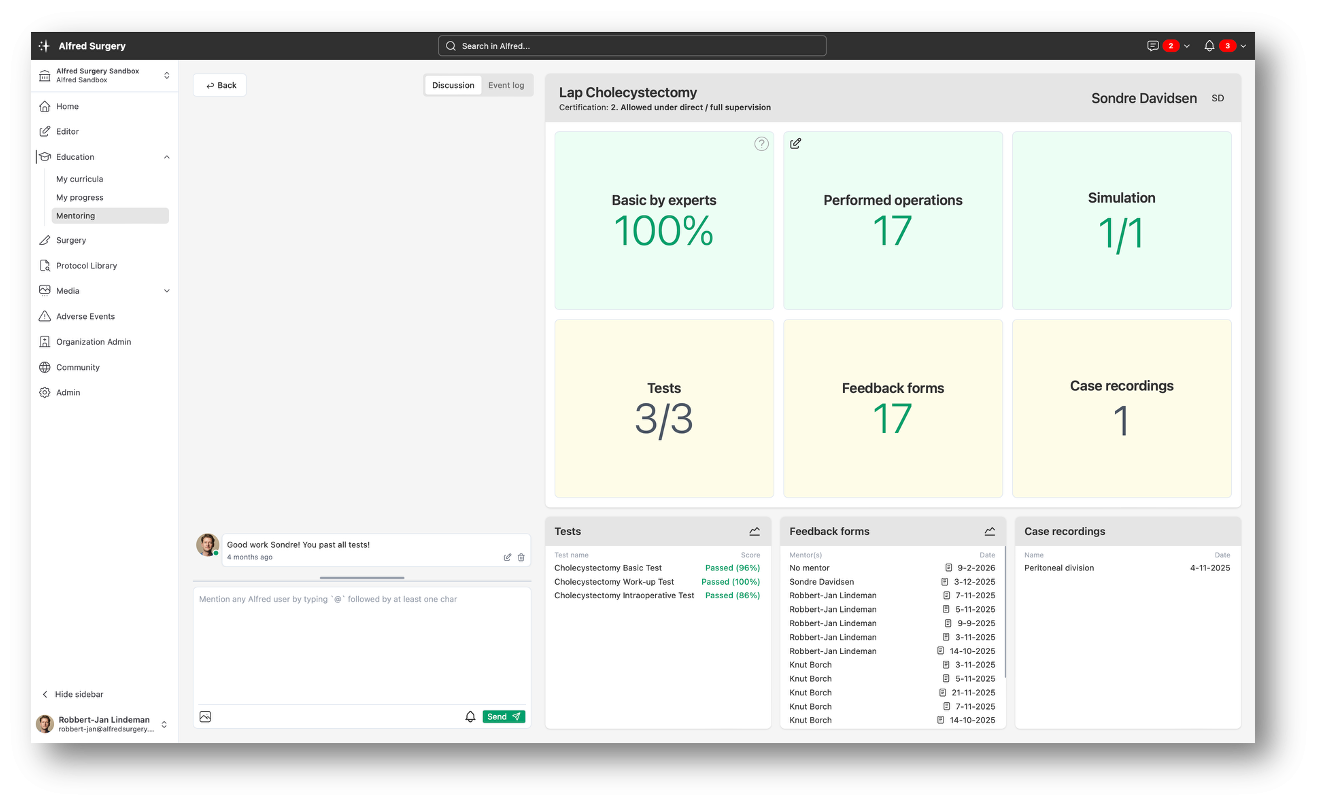This screenshot has height=806, width=1318.
Task: Open the form icon for the 3-12-2025 feedback
Action: tap(945, 582)
